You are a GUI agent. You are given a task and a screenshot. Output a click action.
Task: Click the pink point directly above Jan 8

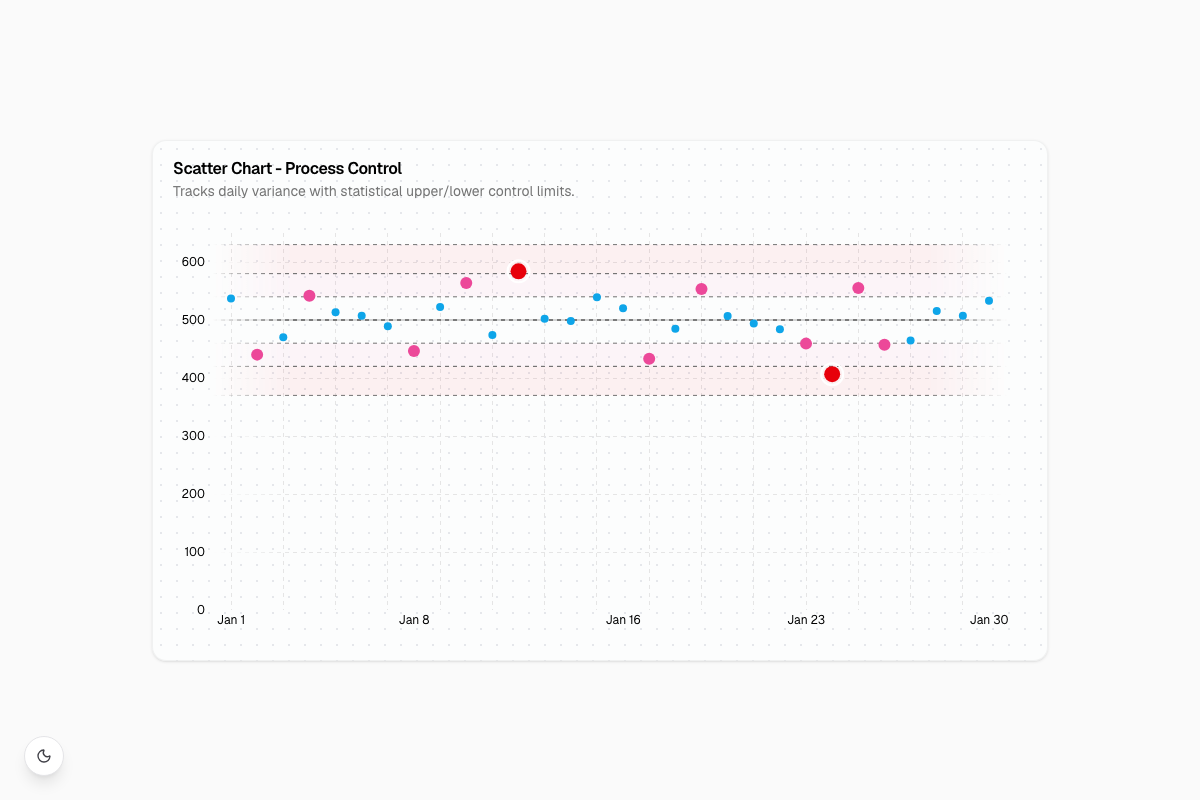pyautogui.click(x=414, y=351)
